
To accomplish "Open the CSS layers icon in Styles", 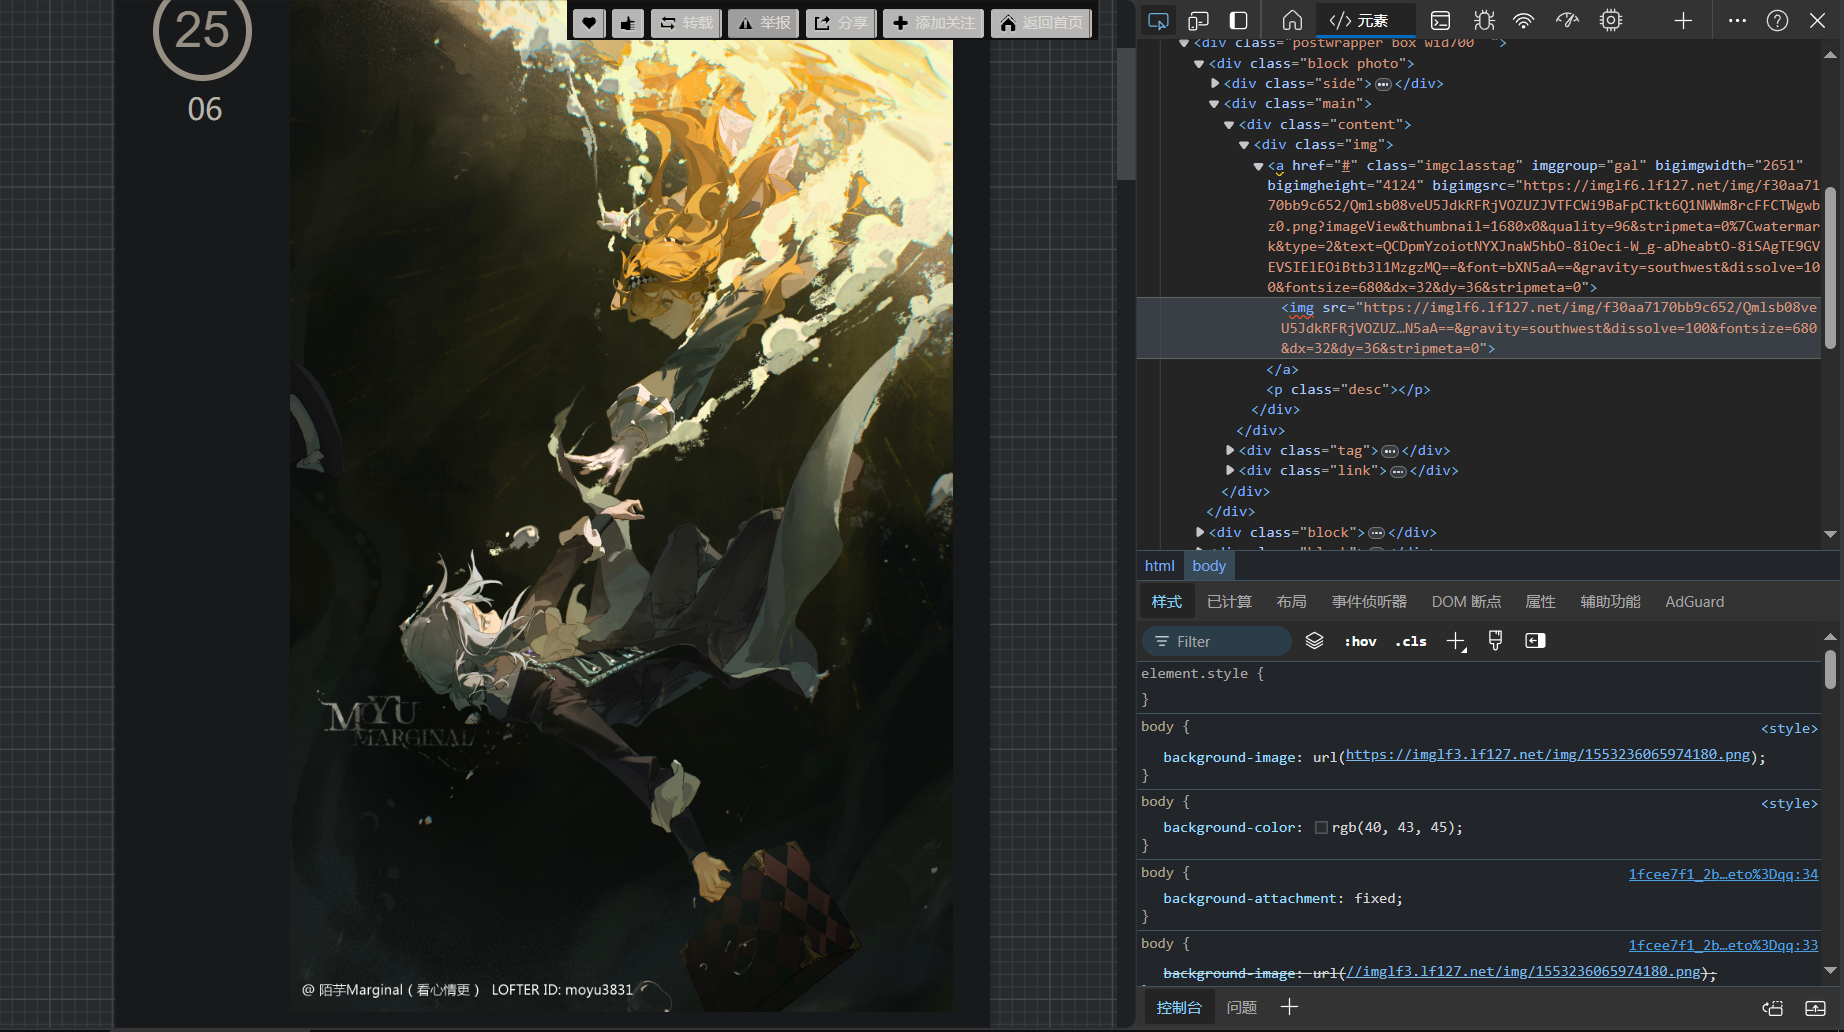I will pos(1314,641).
